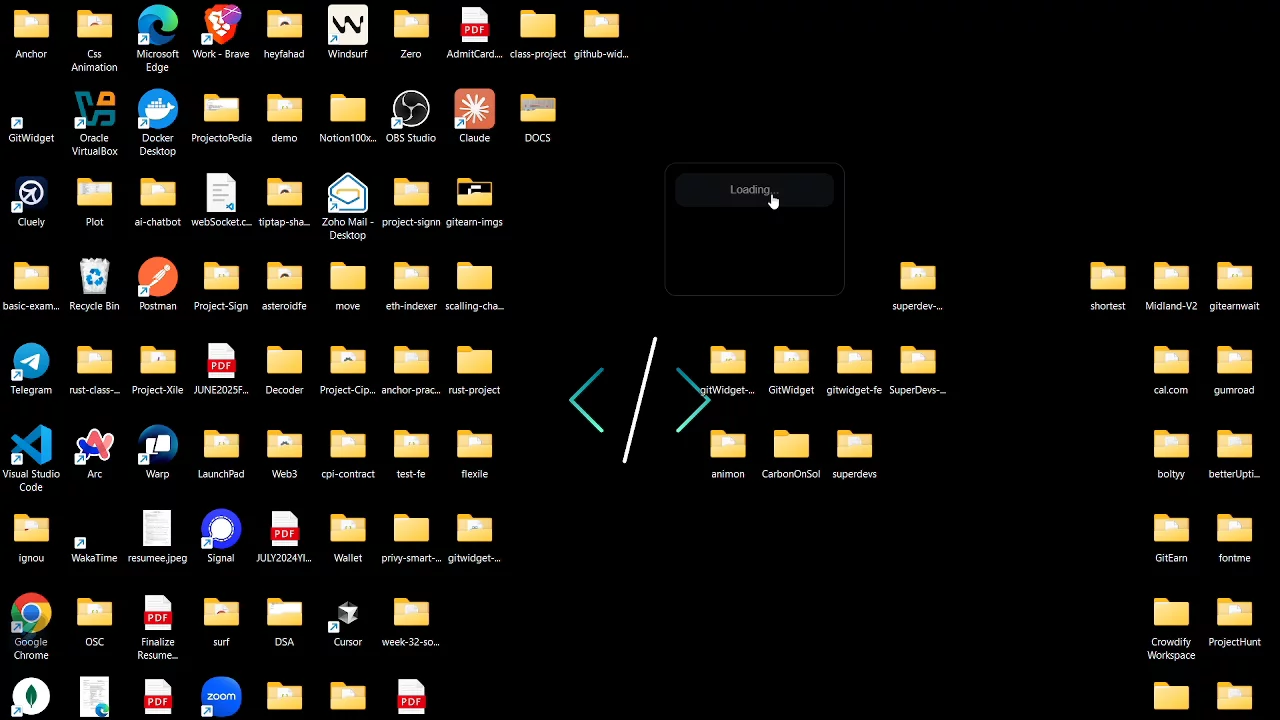Open the github-wid... folder
Screen dimensions: 1280x720
(x=601, y=26)
